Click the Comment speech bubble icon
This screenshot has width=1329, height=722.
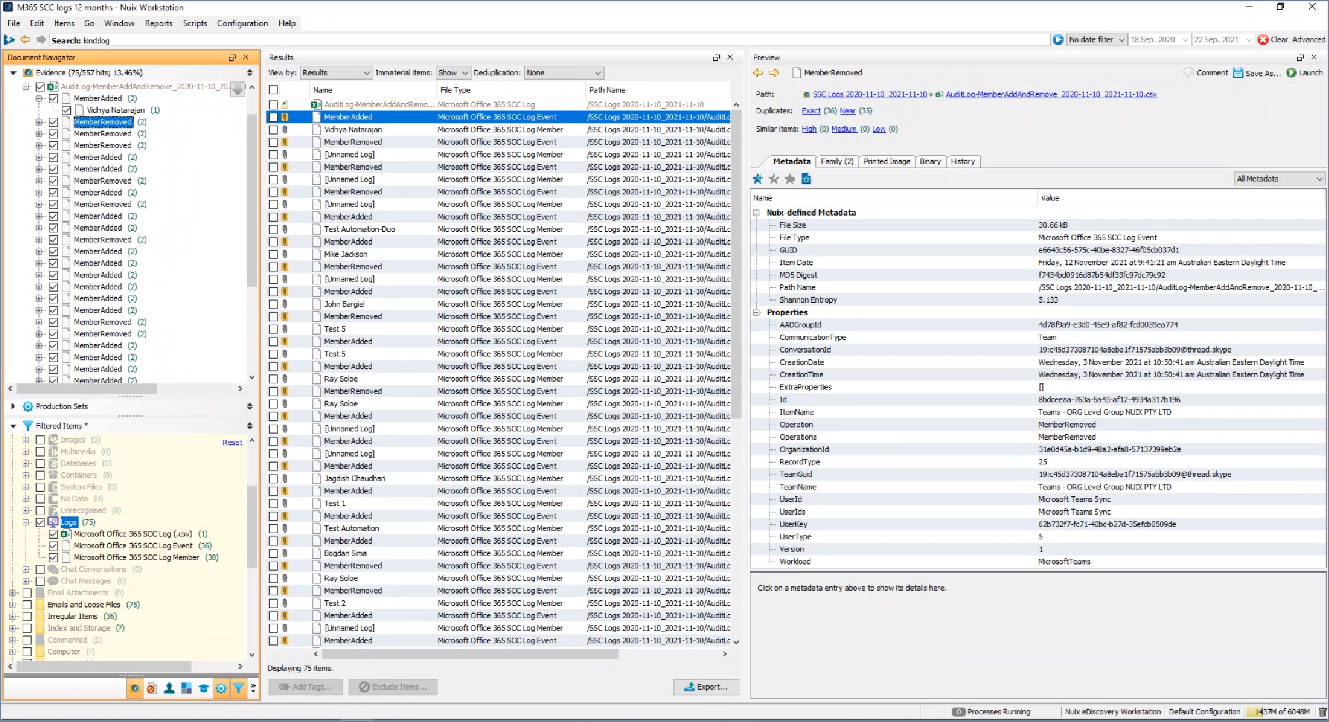coord(1189,72)
